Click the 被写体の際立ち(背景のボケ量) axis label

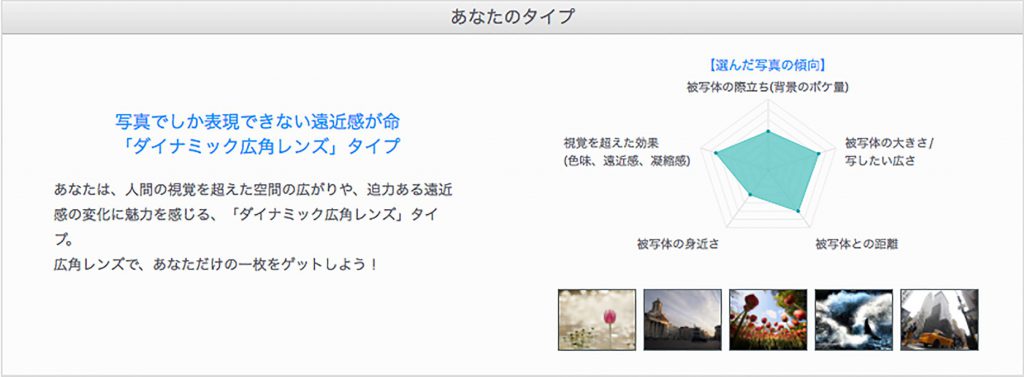(x=767, y=86)
